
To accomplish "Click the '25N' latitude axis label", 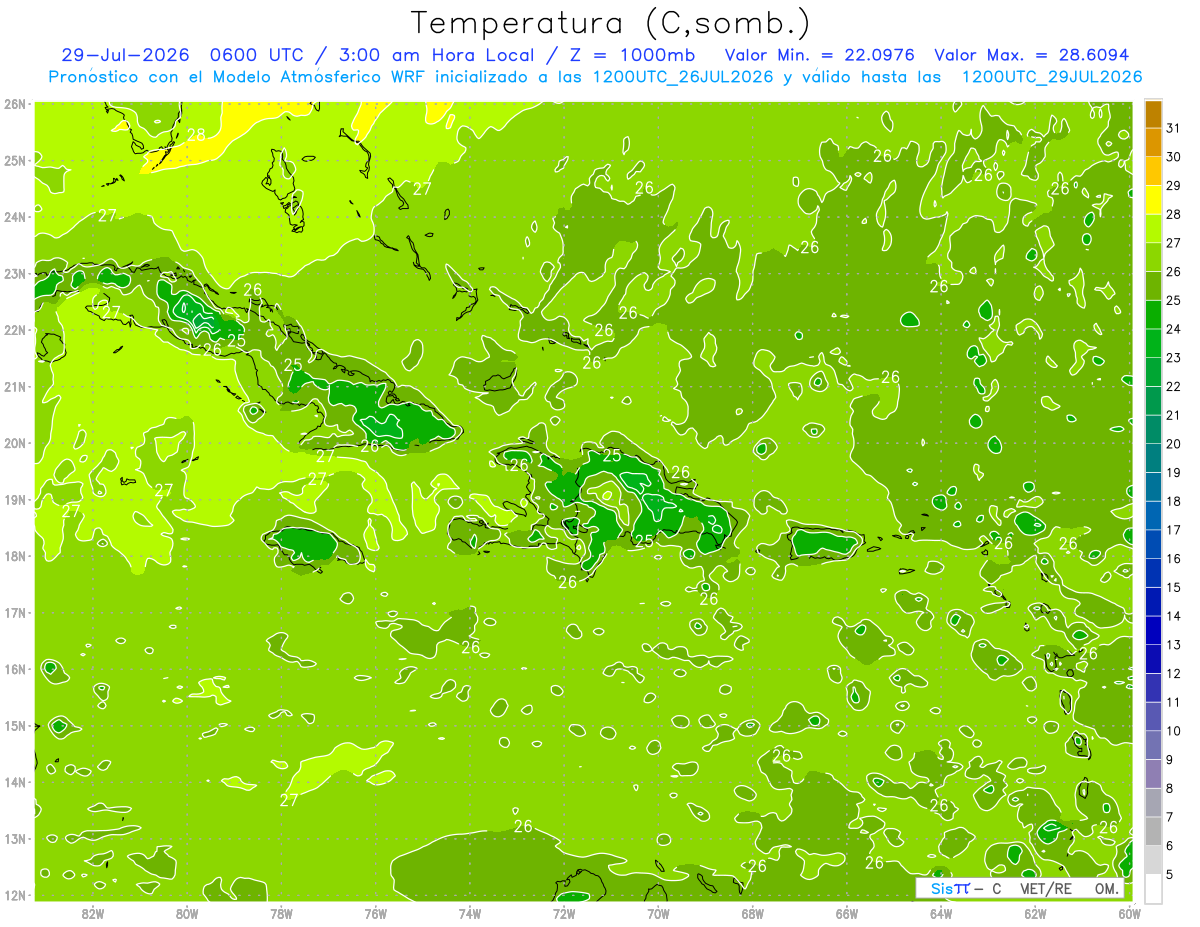I will coord(15,160).
